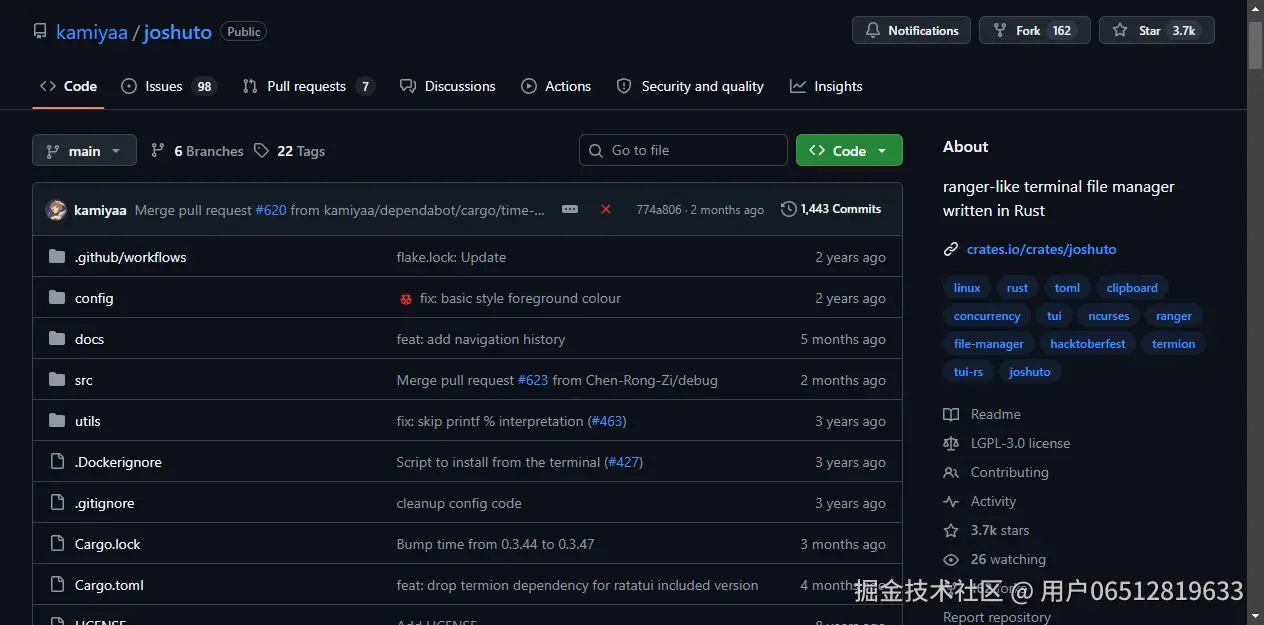Select the ncurses topic tag
Screen dimensions: 1264x625
point(1109,316)
